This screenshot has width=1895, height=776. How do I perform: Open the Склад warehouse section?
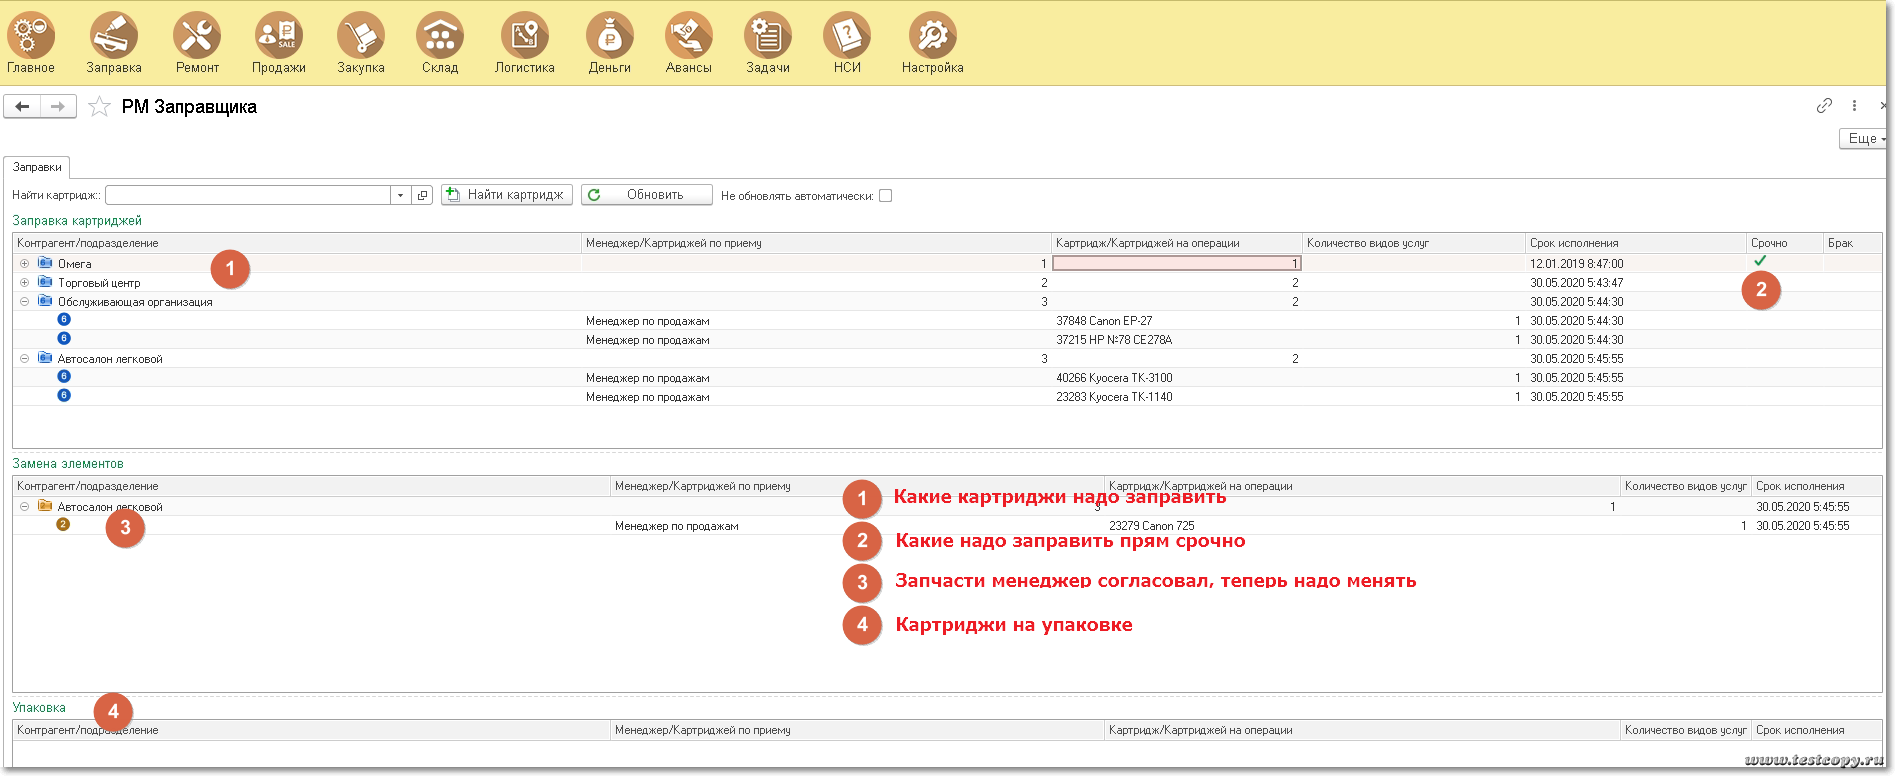439,37
